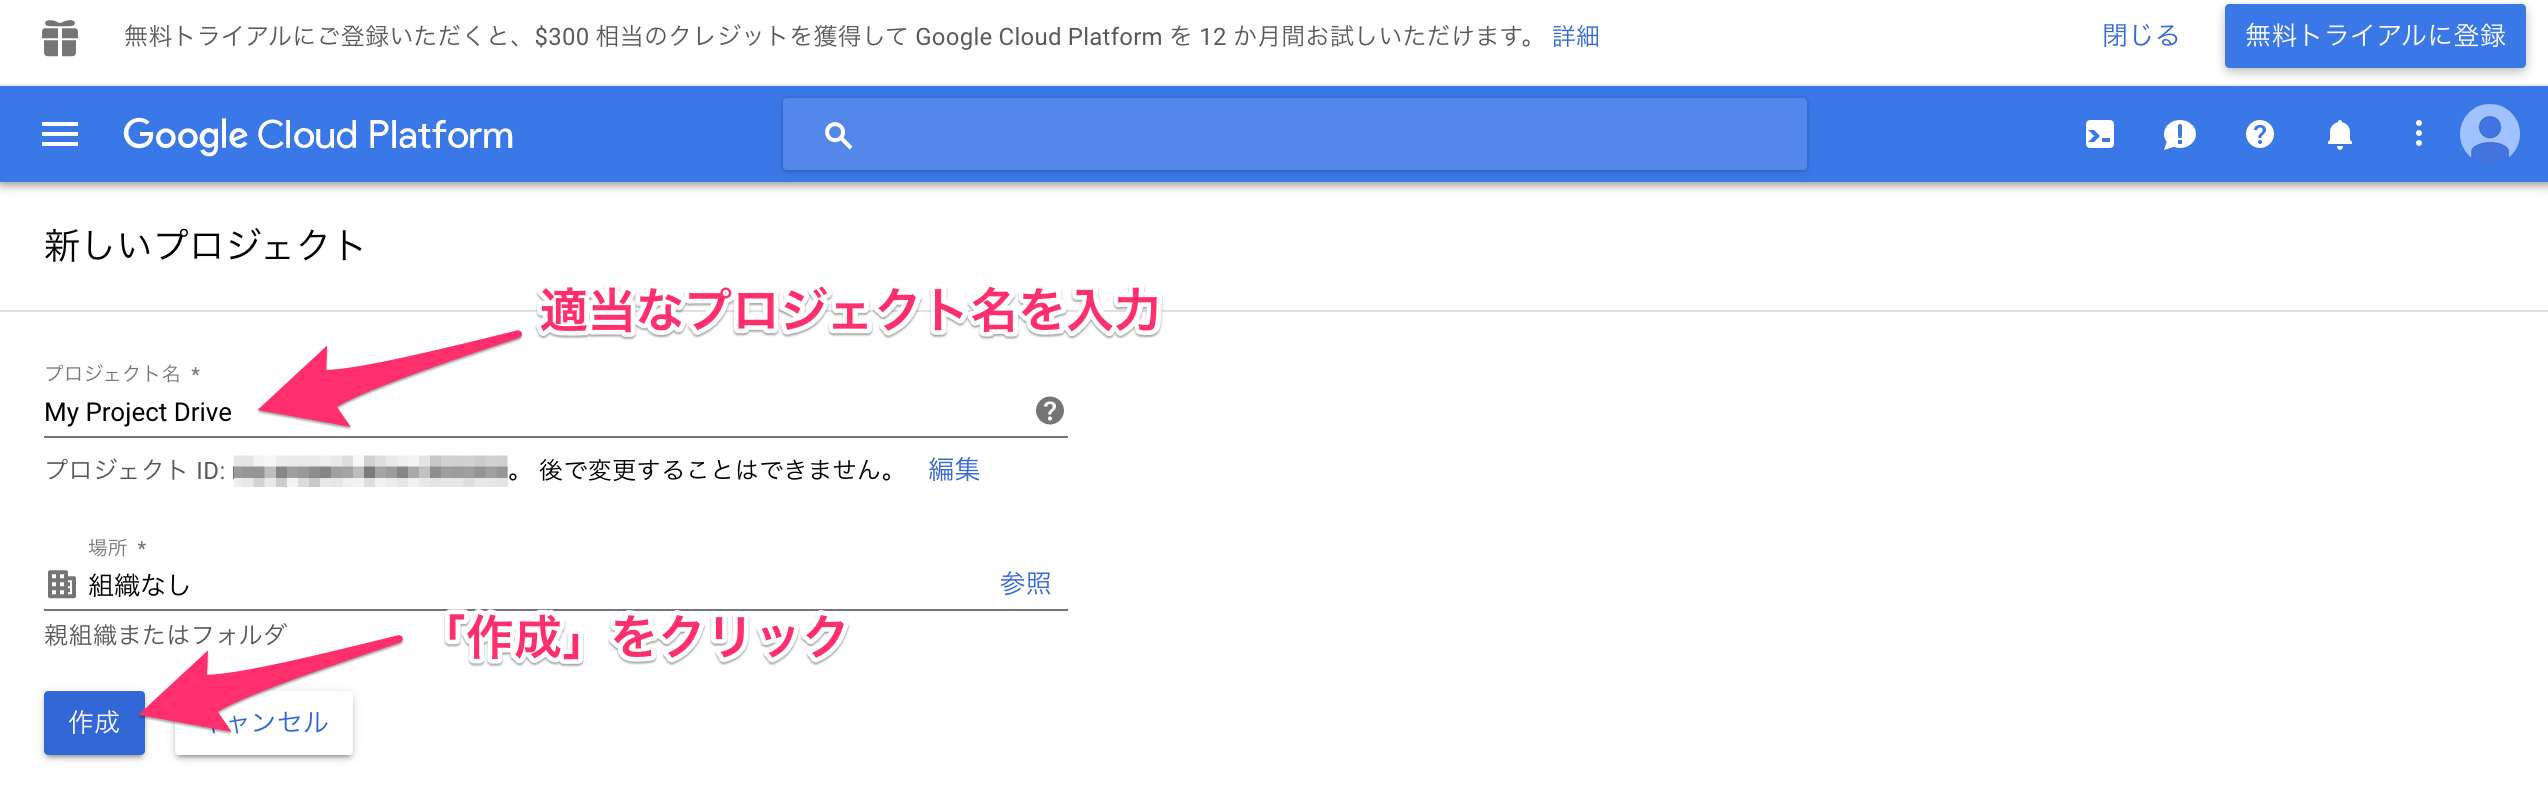
Task: Show notifications bell
Action: [x=2340, y=134]
